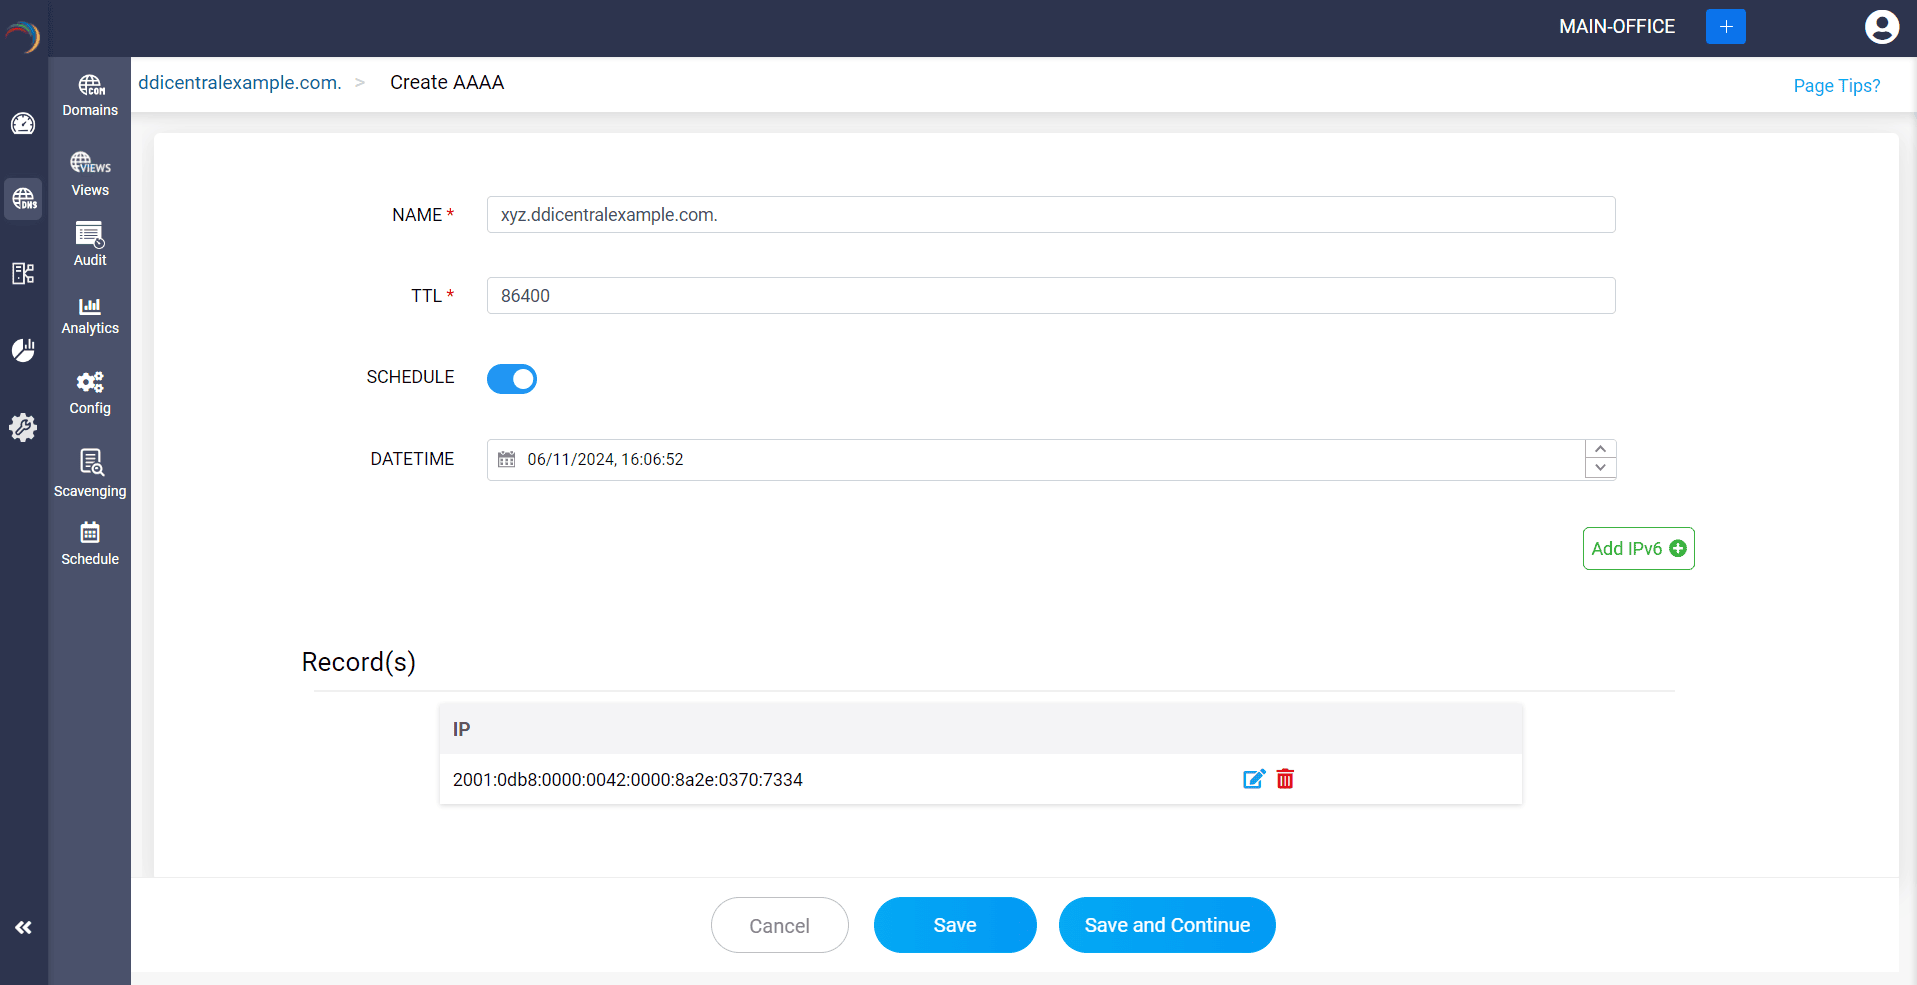Open the user profile avatar menu
The height and width of the screenshot is (985, 1917).
1882,27
